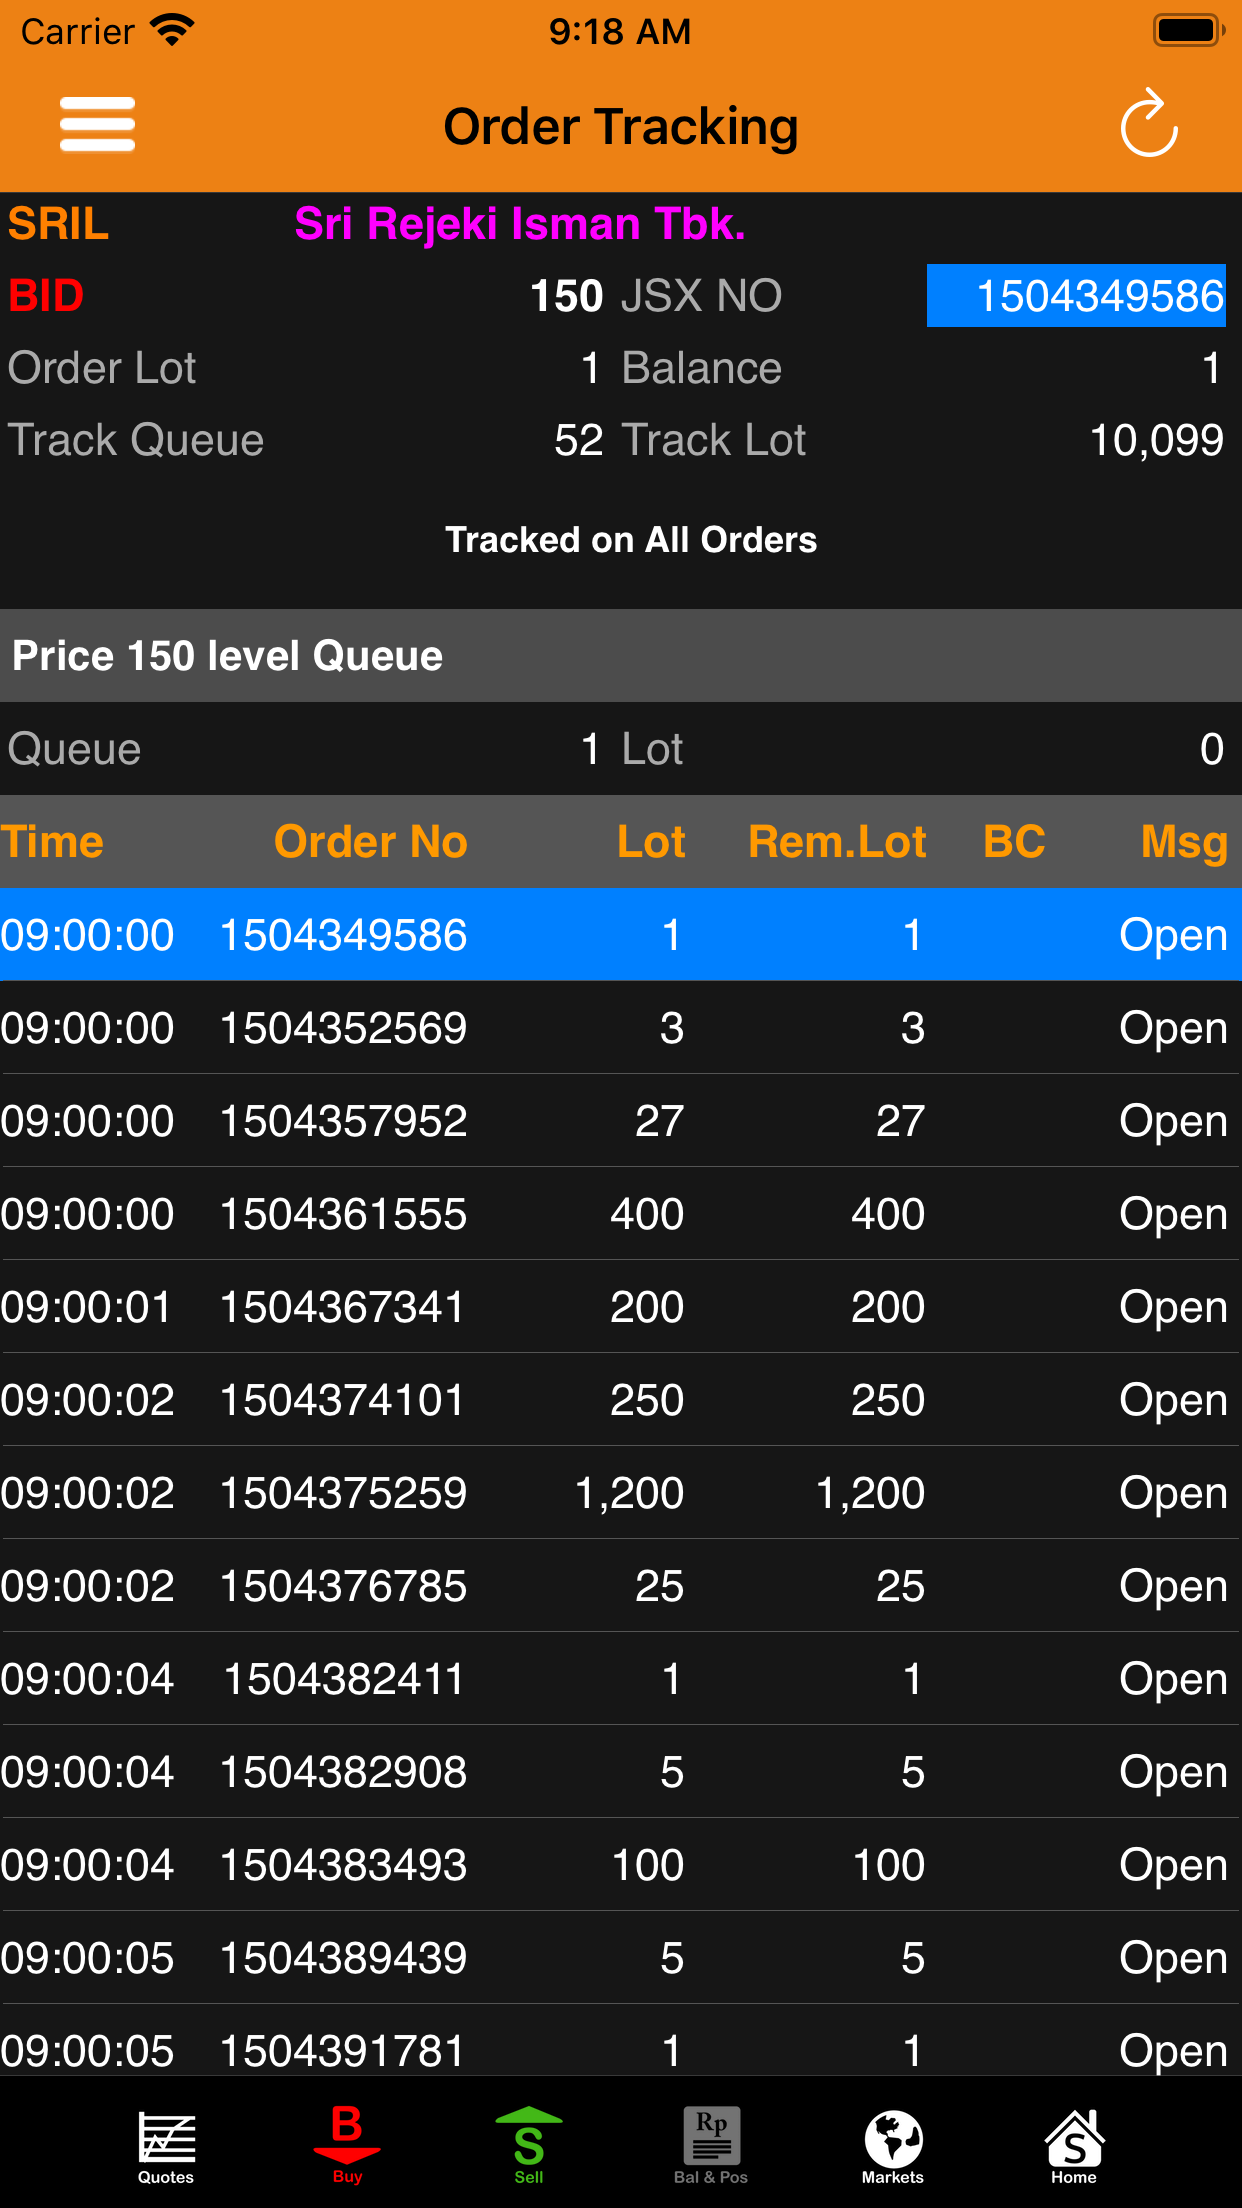Select order 1504376785 row
Viewport: 1242px width, 2208px height.
pos(621,1586)
